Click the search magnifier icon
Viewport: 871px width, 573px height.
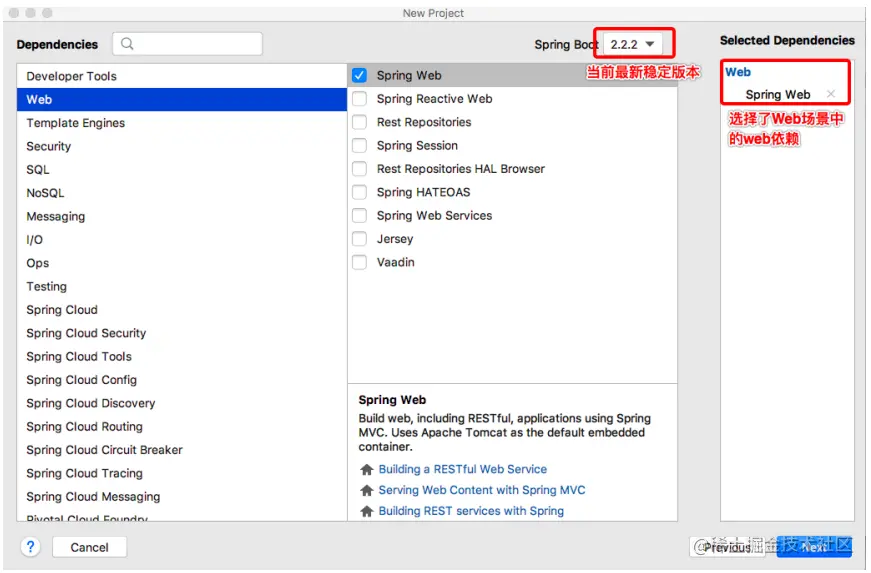point(127,44)
